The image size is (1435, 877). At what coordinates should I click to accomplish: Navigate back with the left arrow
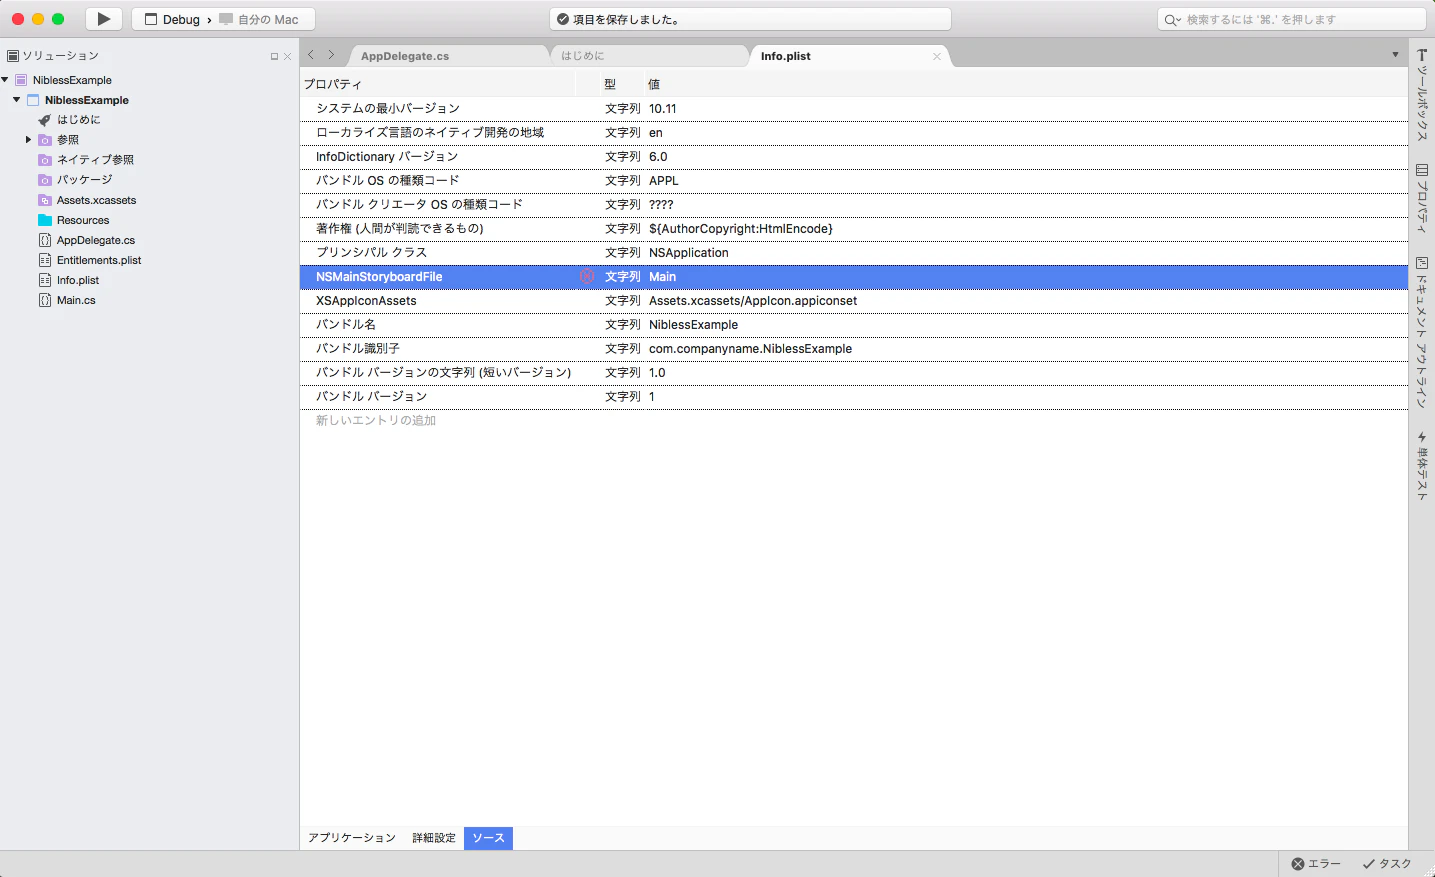point(311,55)
